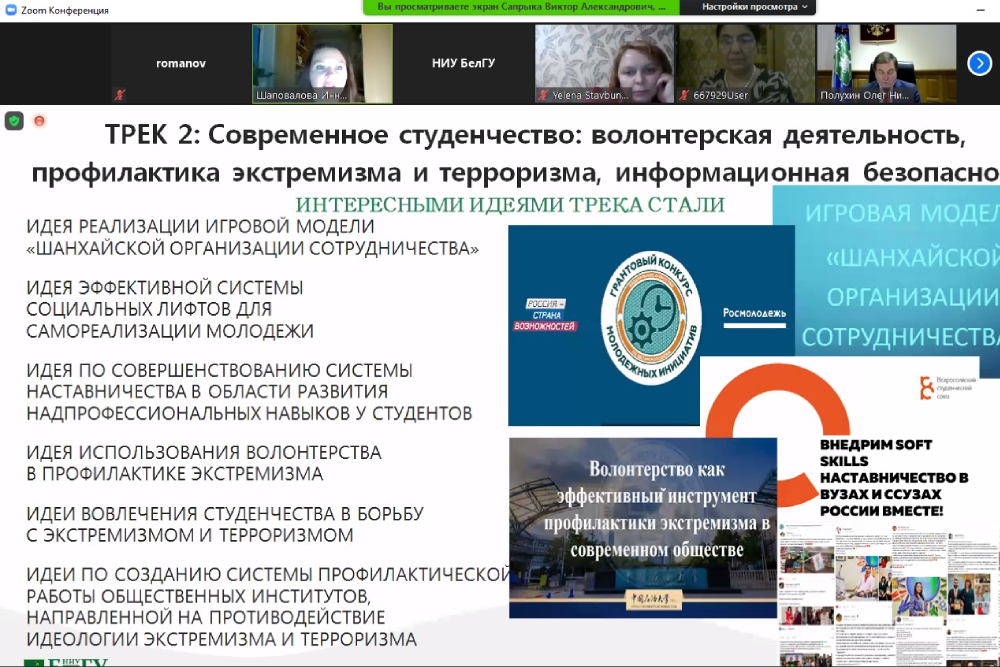
Task: Click the Zoom logo in title bar
Action: click(9, 9)
